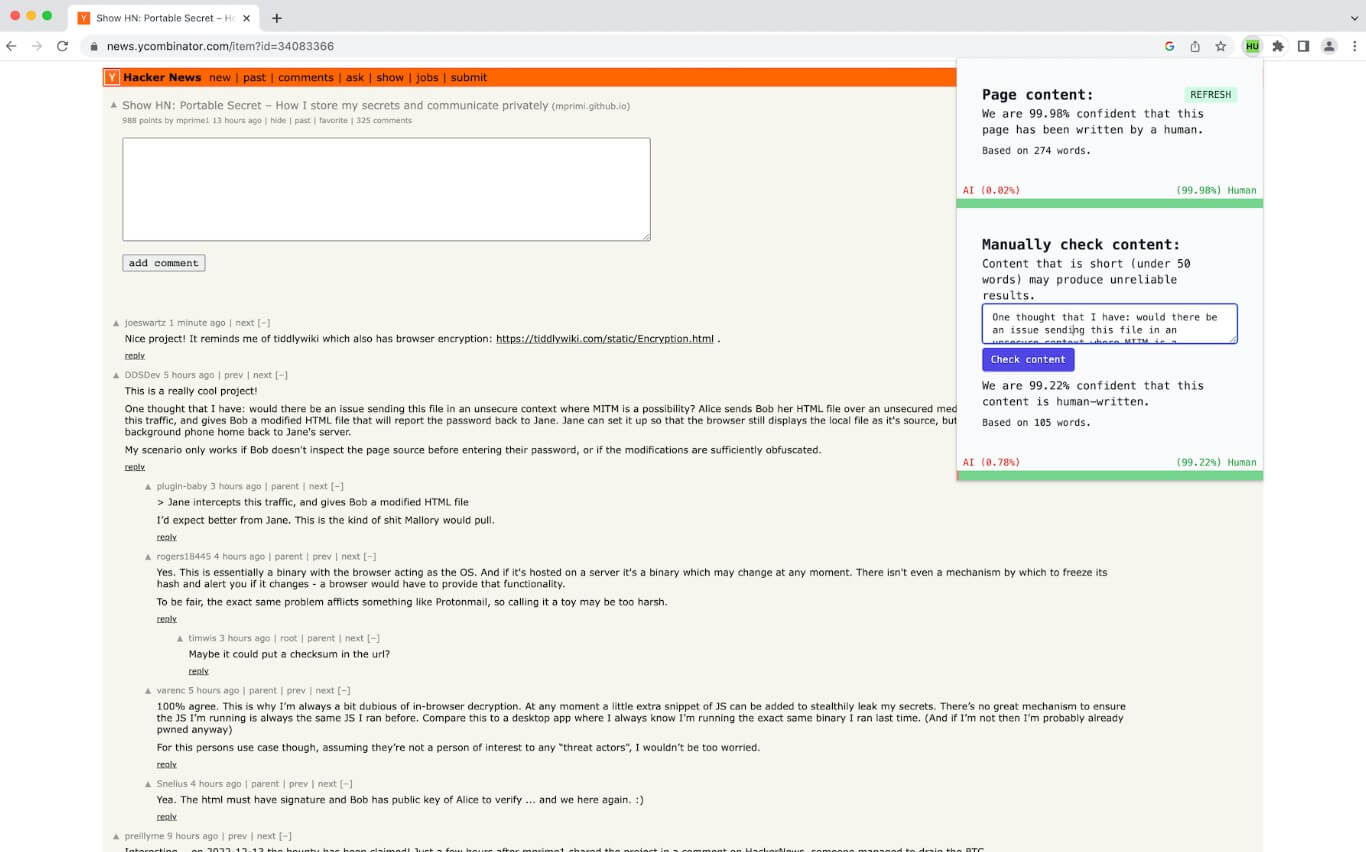Screen dimensions: 1366x852
Task: Open the 'jobs' section
Action: pos(427,77)
